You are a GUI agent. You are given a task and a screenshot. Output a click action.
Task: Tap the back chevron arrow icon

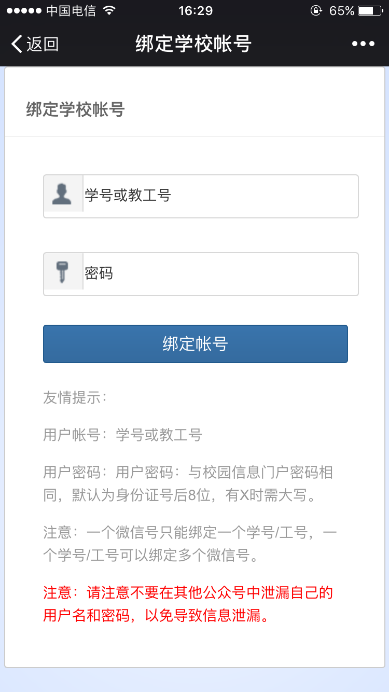coord(17,44)
